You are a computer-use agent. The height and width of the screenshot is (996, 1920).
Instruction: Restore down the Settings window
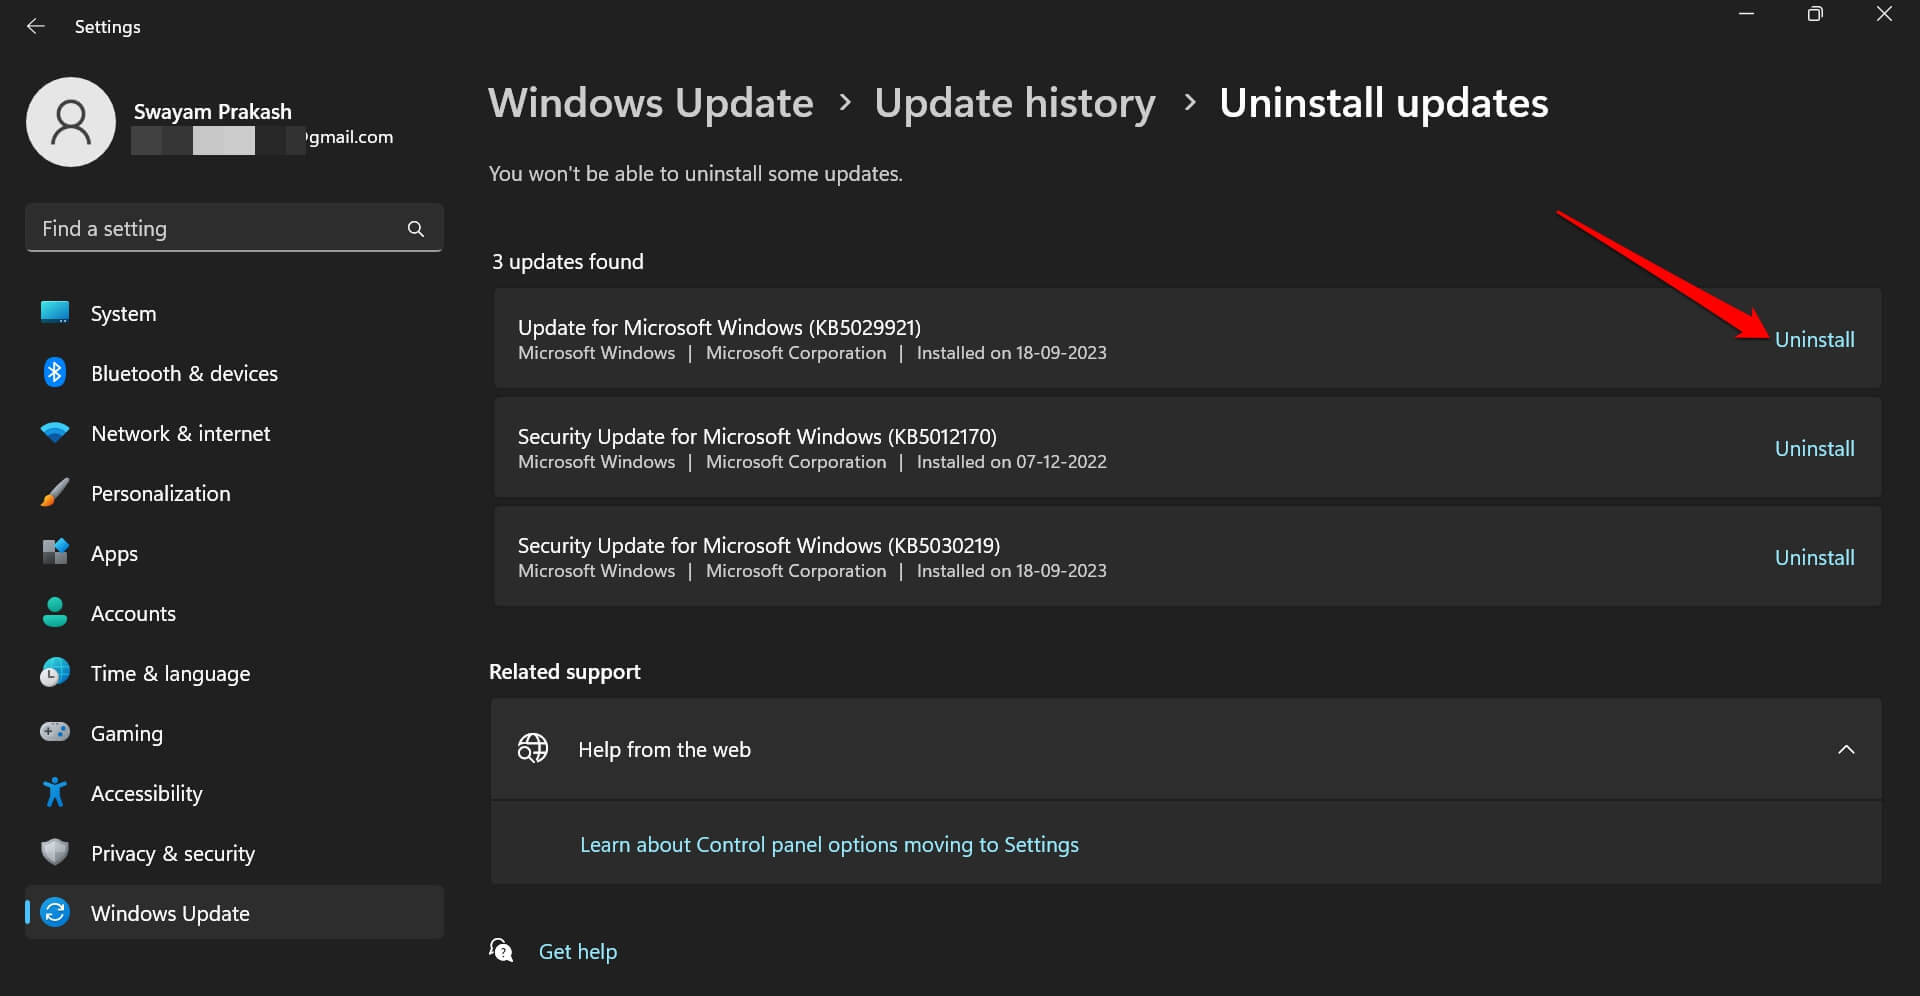click(x=1815, y=14)
